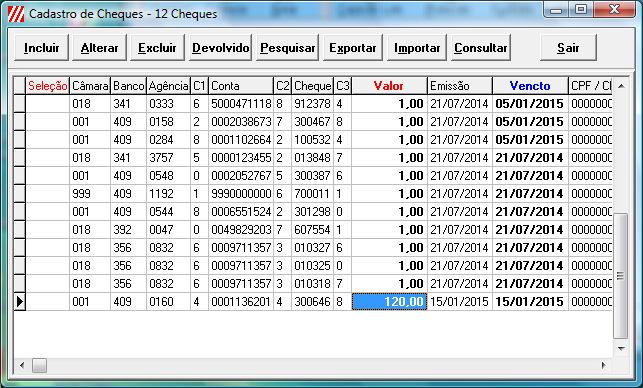
Task: Click cheque number 700011
Action: 312,194
